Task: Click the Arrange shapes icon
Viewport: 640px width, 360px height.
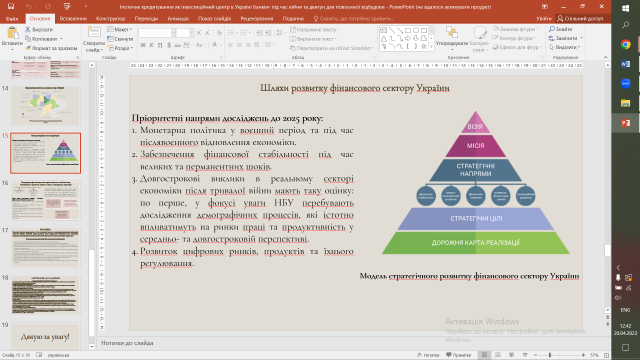Action: (452, 36)
